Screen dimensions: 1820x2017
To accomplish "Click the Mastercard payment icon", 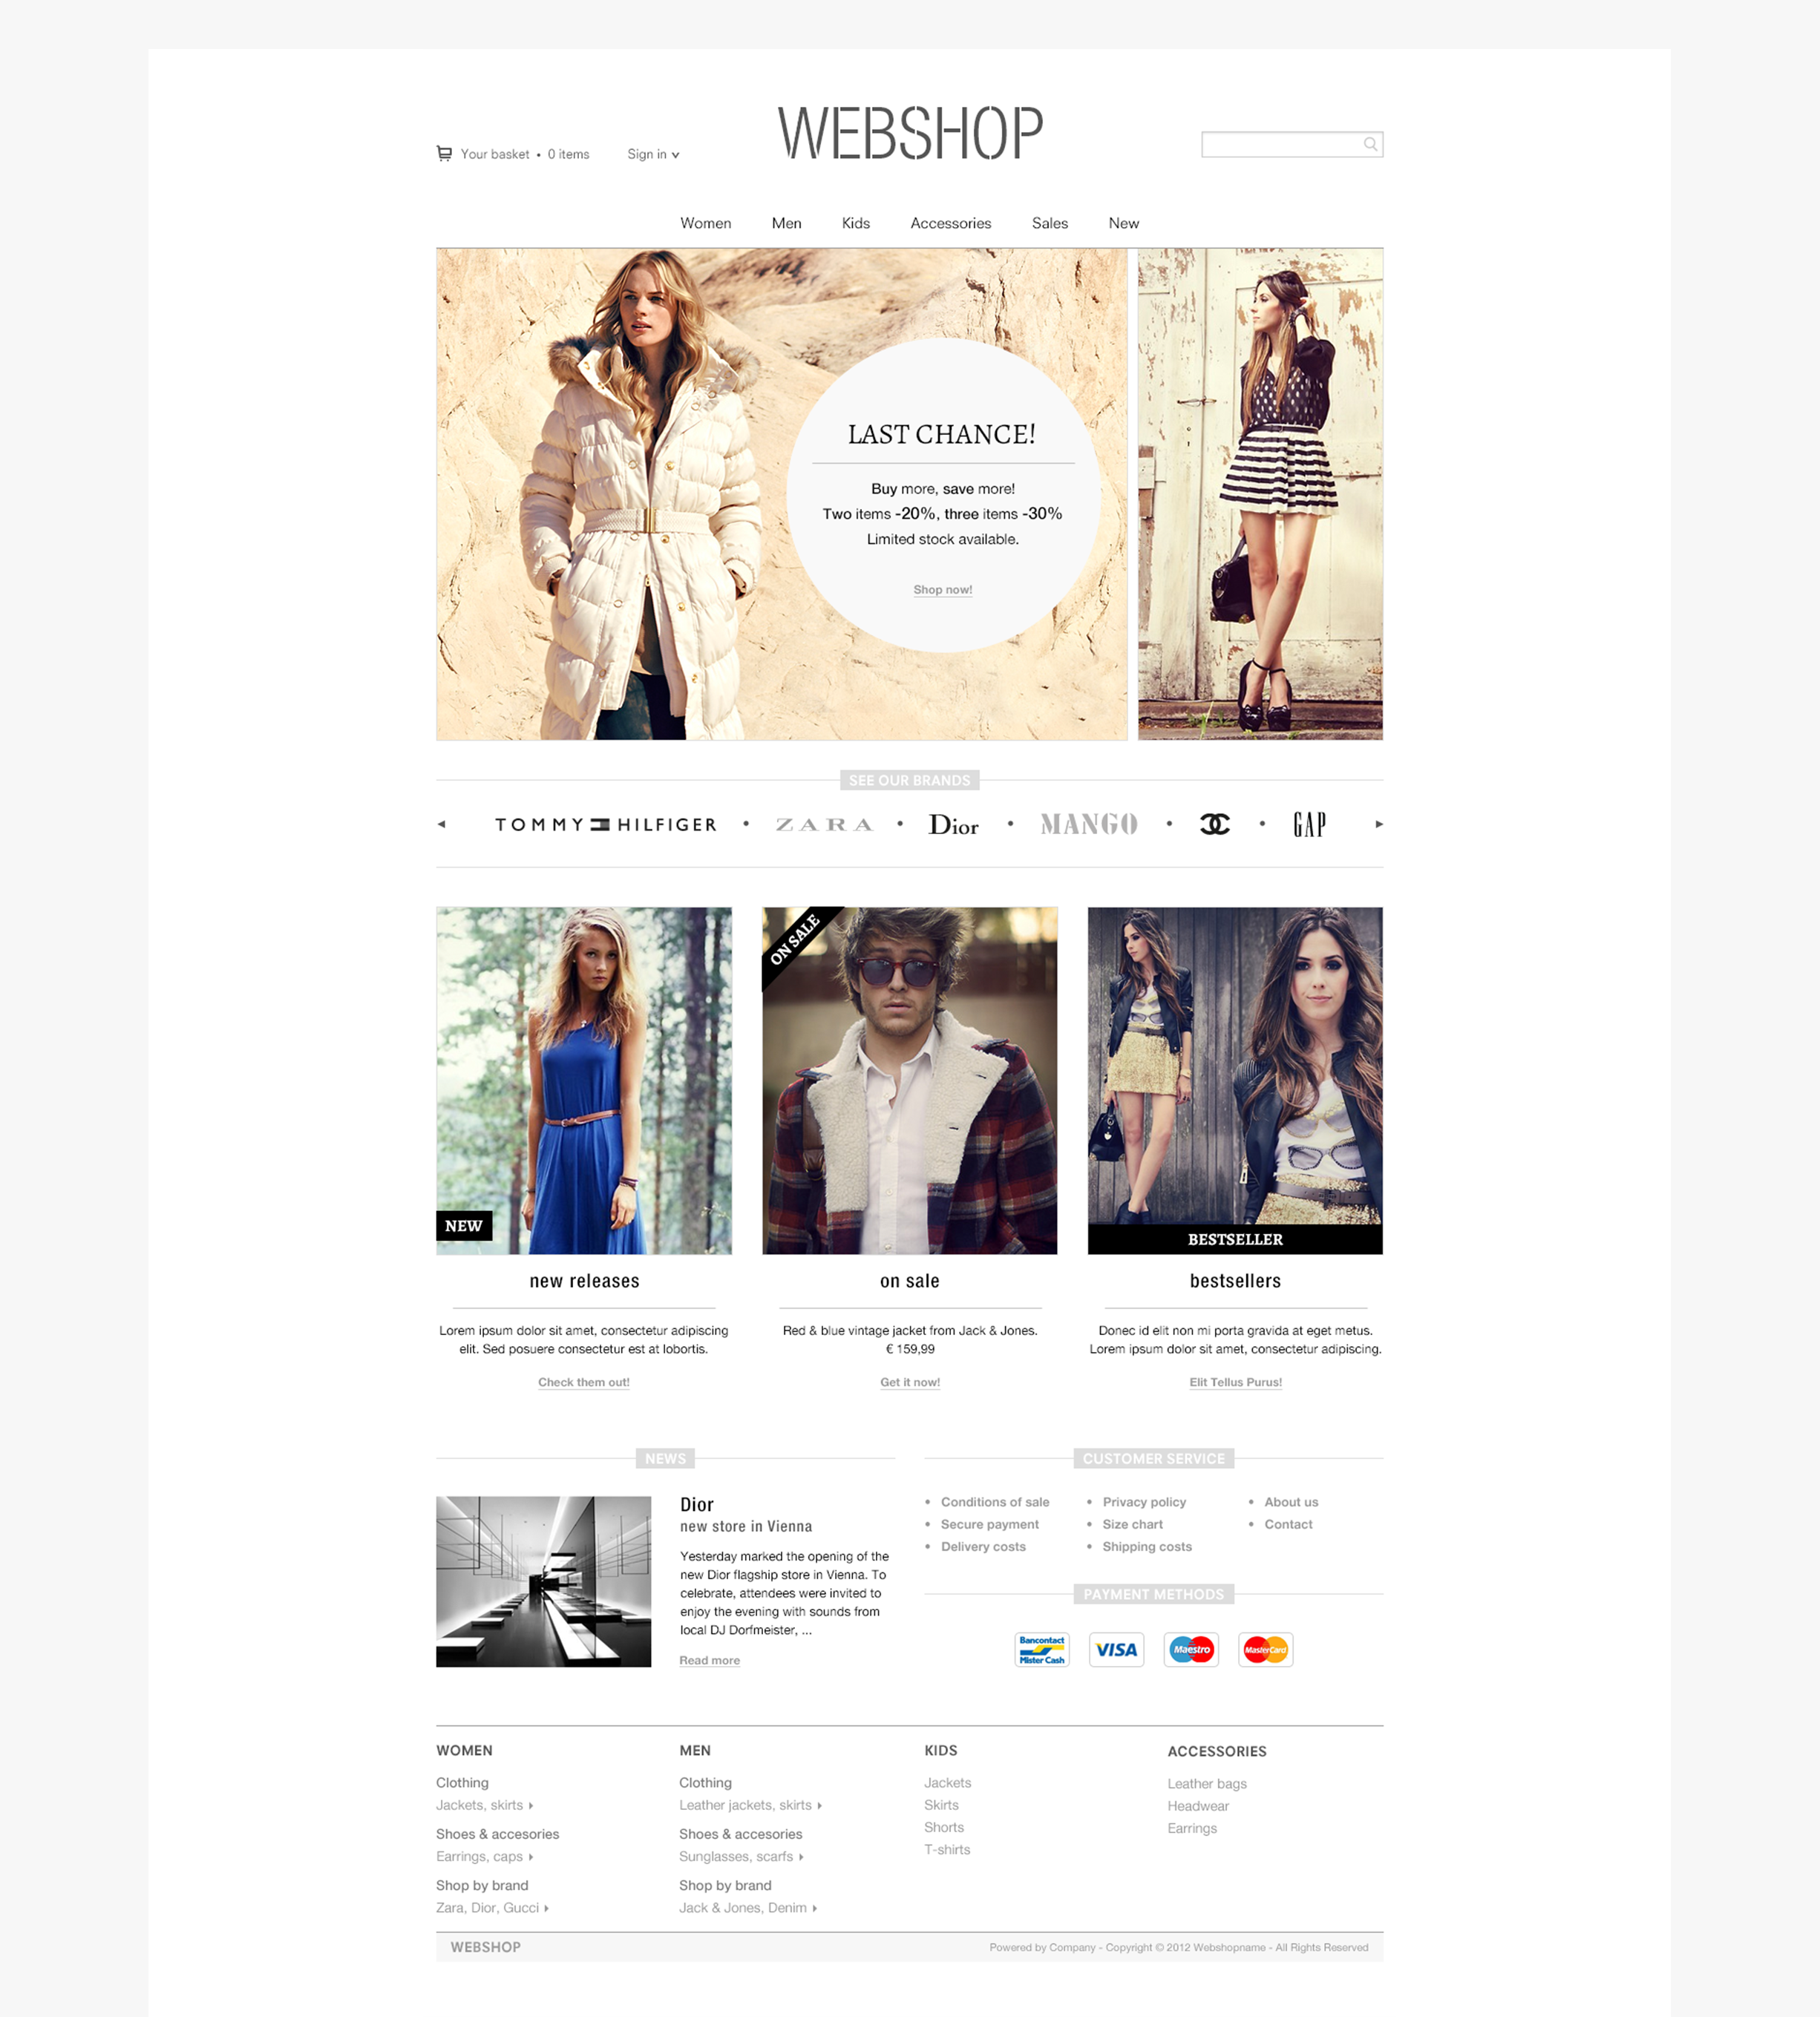I will (1269, 1648).
